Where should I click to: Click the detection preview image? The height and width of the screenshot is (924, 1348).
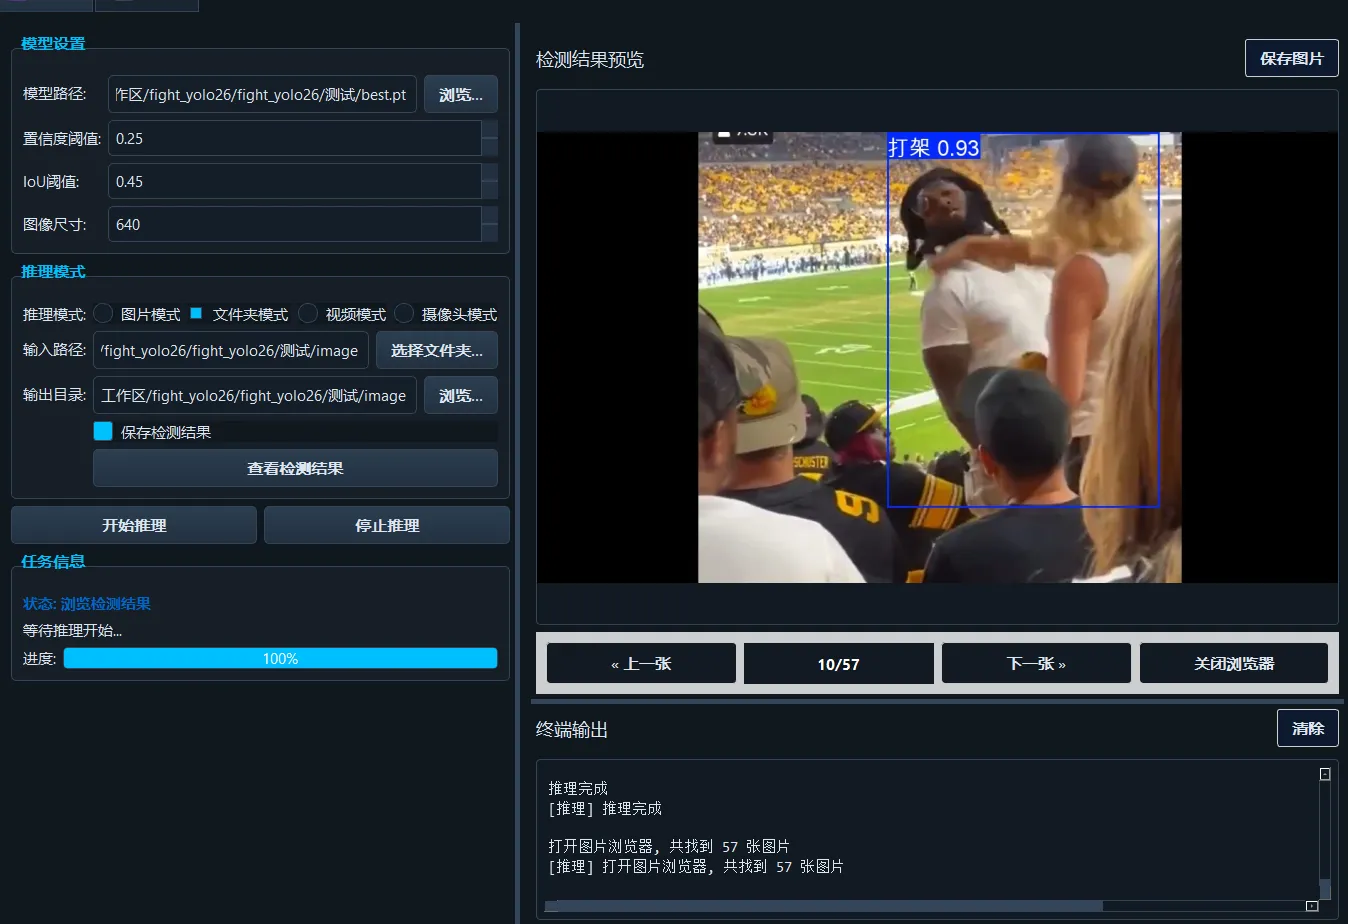pyautogui.click(x=940, y=357)
